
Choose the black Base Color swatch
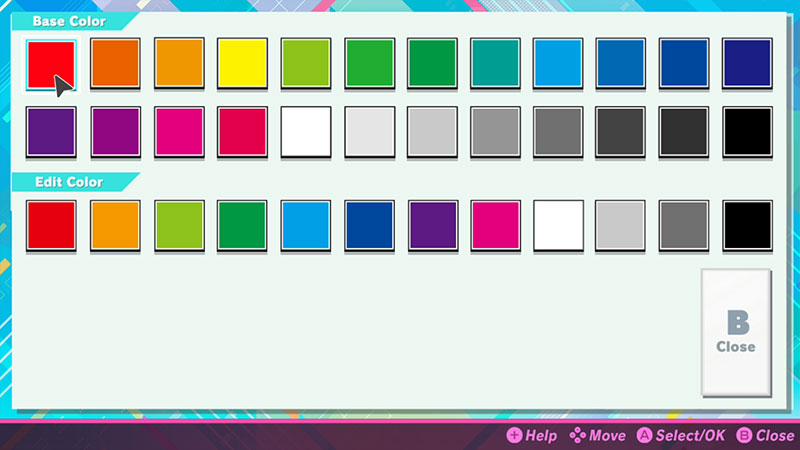[x=747, y=132]
